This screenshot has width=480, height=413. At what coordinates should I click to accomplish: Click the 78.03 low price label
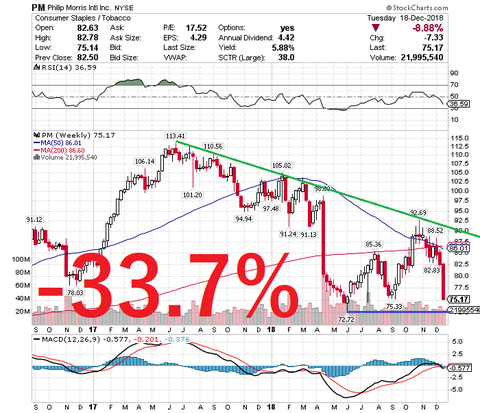coord(75,293)
